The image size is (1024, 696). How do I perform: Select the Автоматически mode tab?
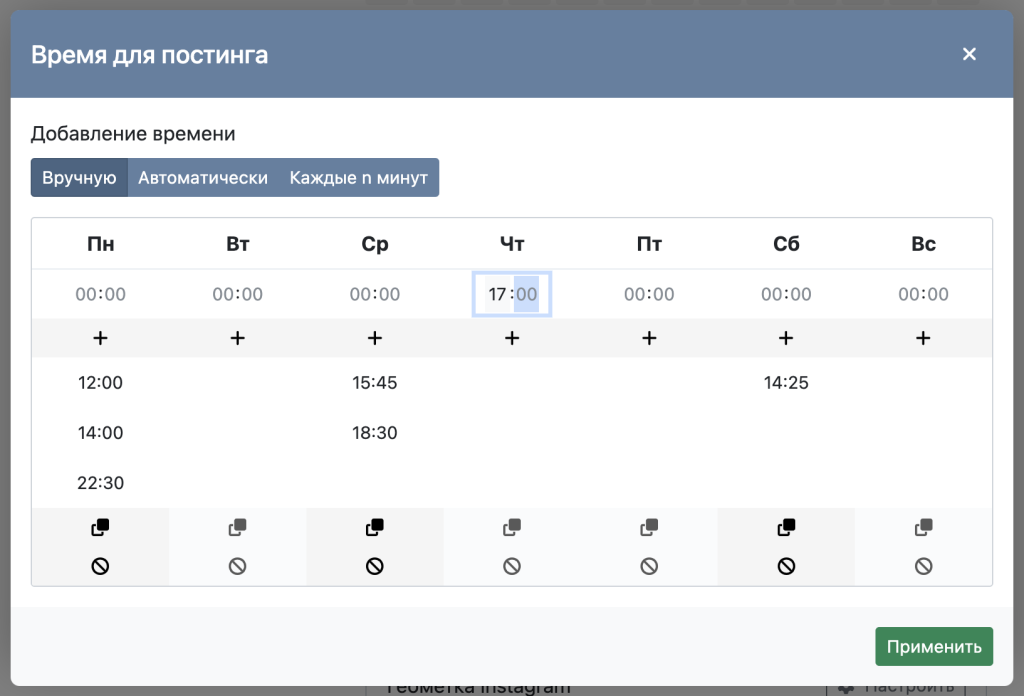point(203,178)
